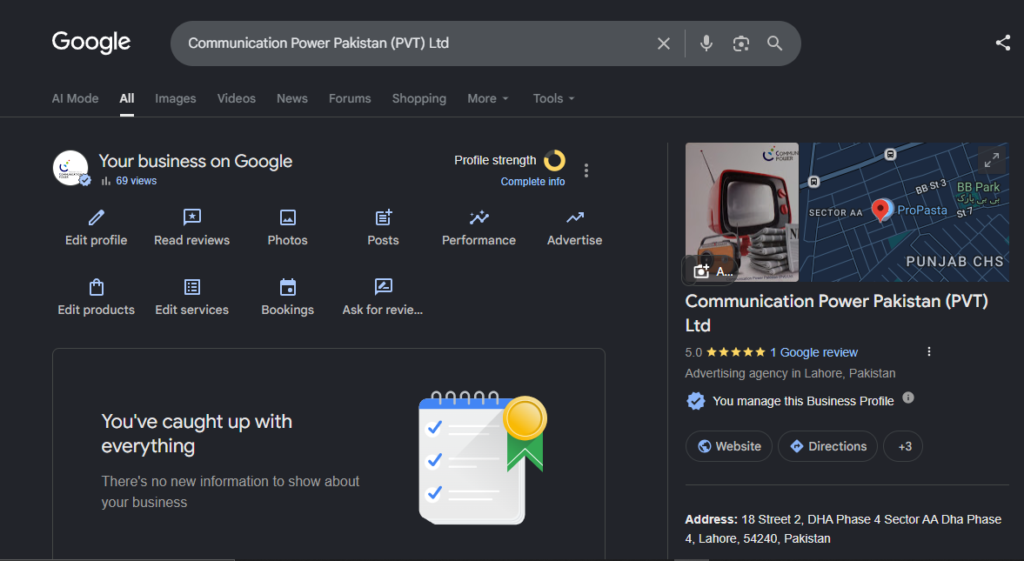Open Edit services

point(192,298)
